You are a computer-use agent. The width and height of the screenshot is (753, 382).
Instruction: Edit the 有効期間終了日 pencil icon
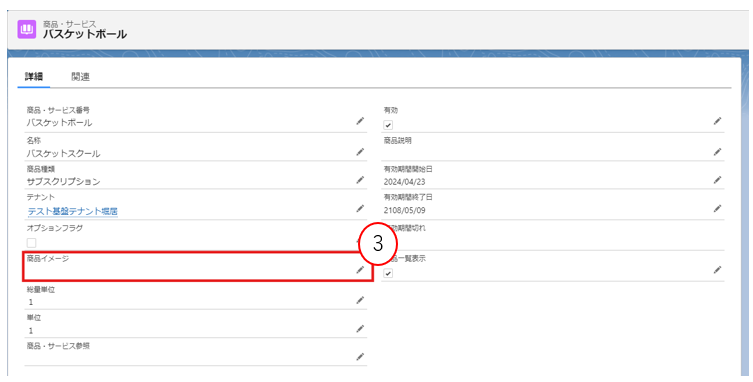coord(717,209)
